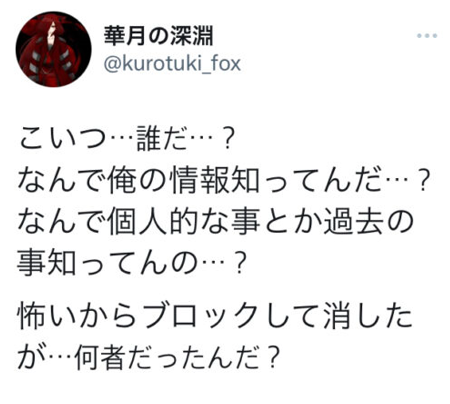Click the line starting 'なんで俺の情報'
The height and width of the screenshot is (404, 450).
coord(223,180)
